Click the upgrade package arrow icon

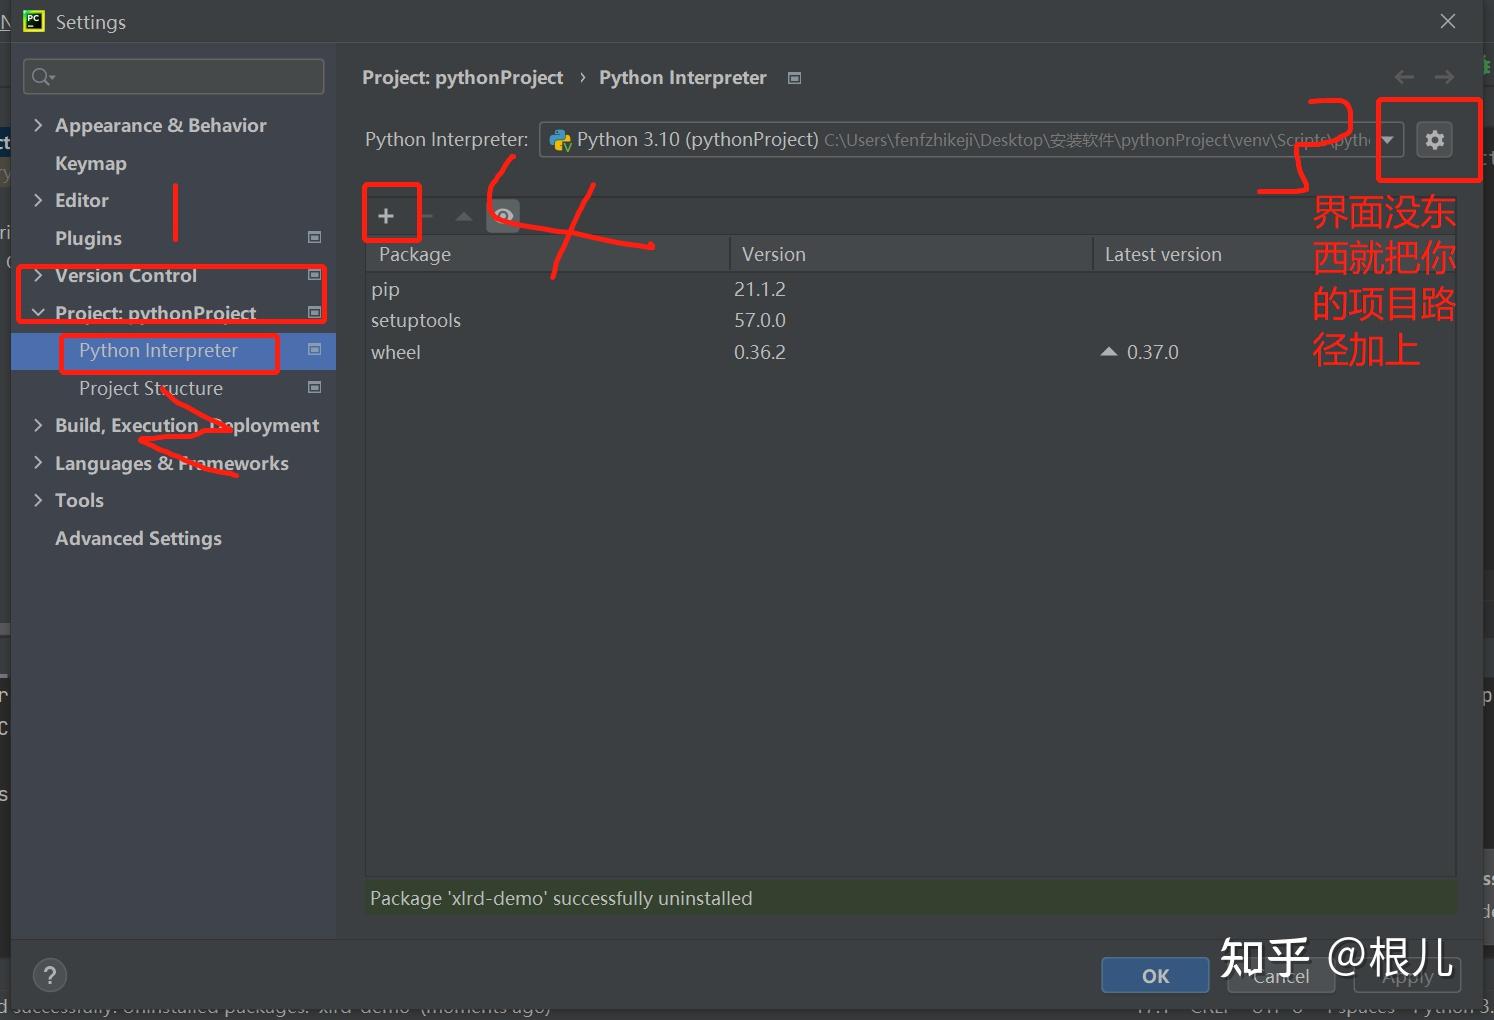pyautogui.click(x=464, y=216)
